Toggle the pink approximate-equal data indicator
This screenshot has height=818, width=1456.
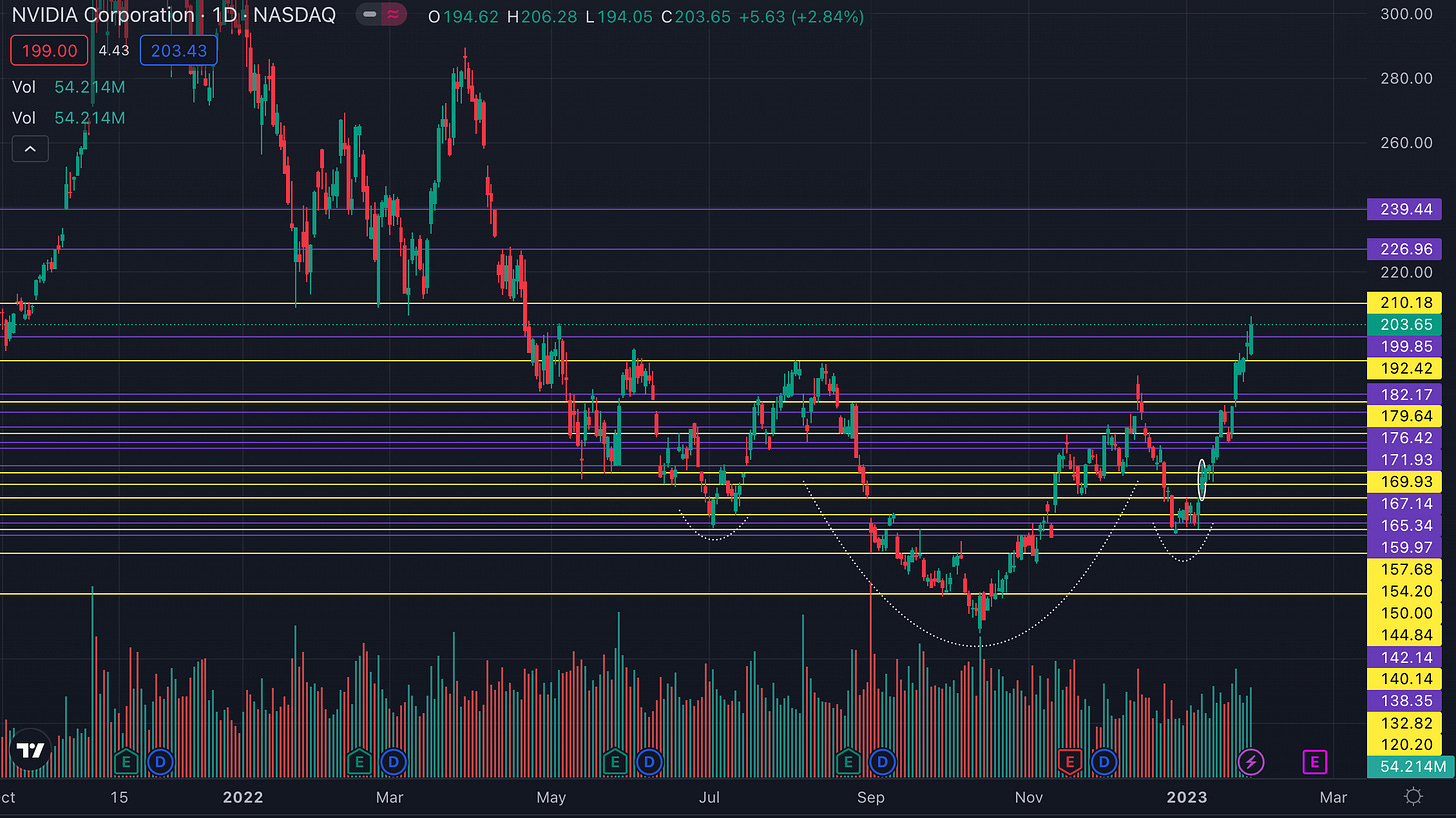pyautogui.click(x=394, y=16)
